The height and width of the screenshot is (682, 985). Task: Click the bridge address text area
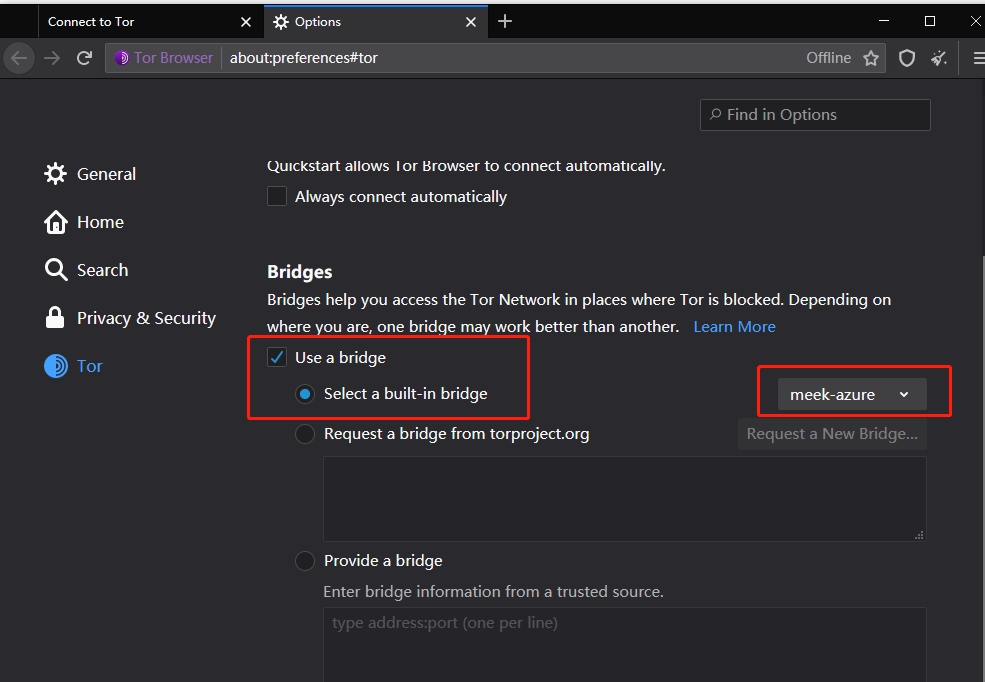[624, 640]
